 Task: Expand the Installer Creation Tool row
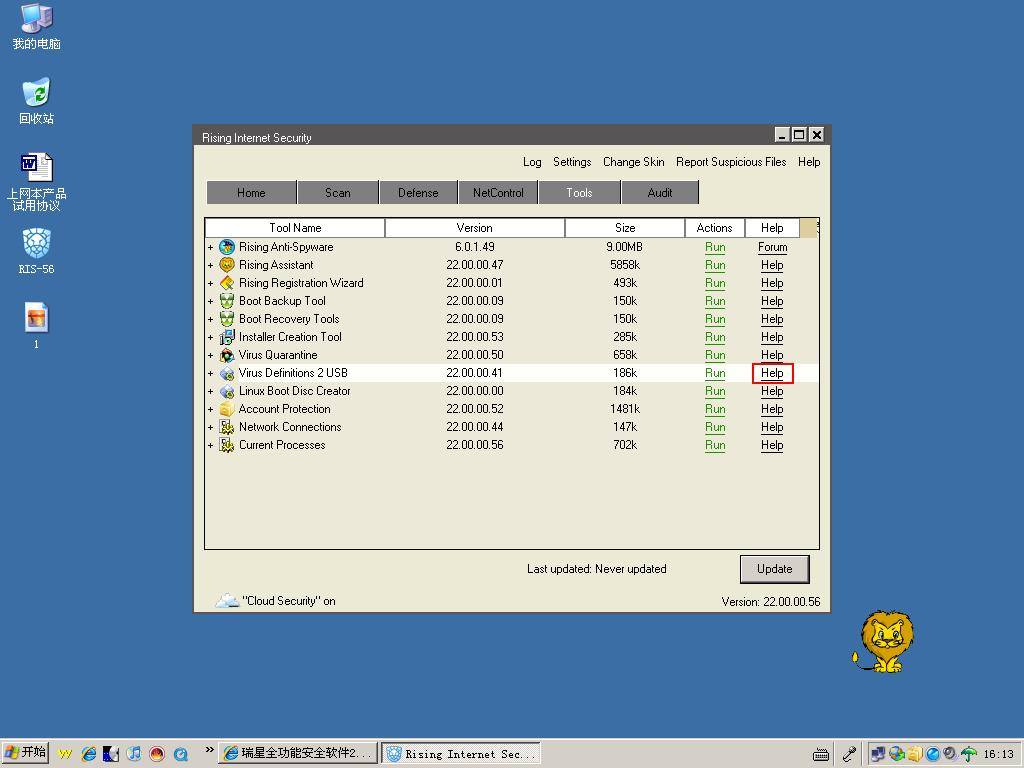210,337
